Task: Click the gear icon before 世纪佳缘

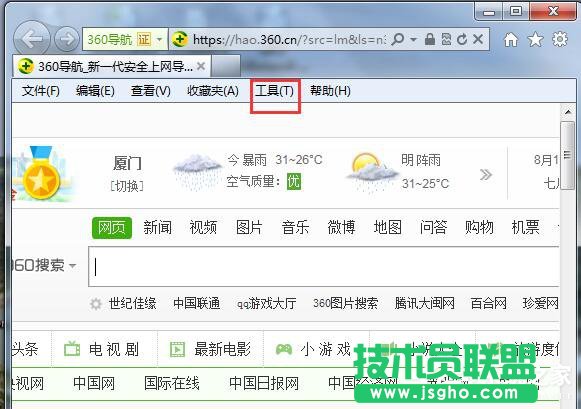Action: [96, 304]
